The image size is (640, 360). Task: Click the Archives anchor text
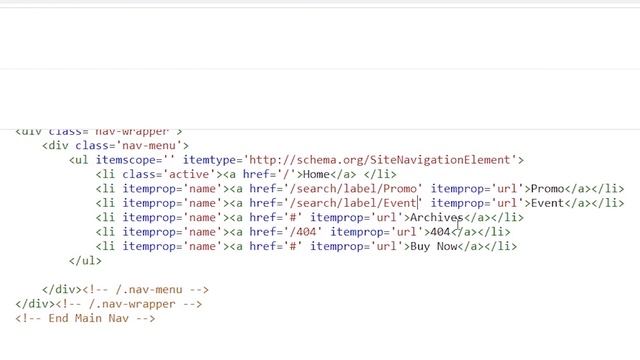coord(436,218)
